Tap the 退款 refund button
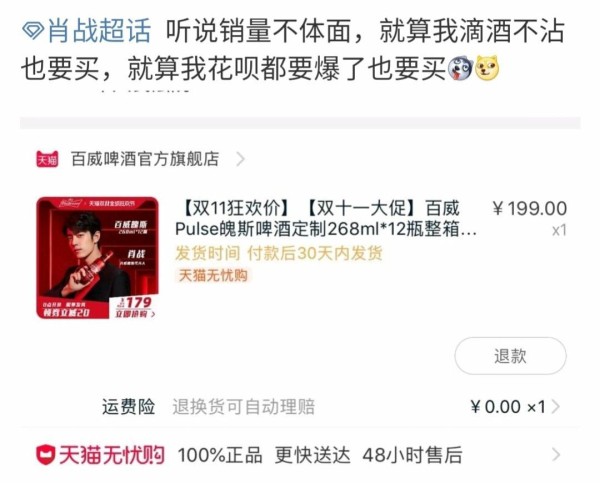Image resolution: width=600 pixels, height=483 pixels. pos(510,356)
